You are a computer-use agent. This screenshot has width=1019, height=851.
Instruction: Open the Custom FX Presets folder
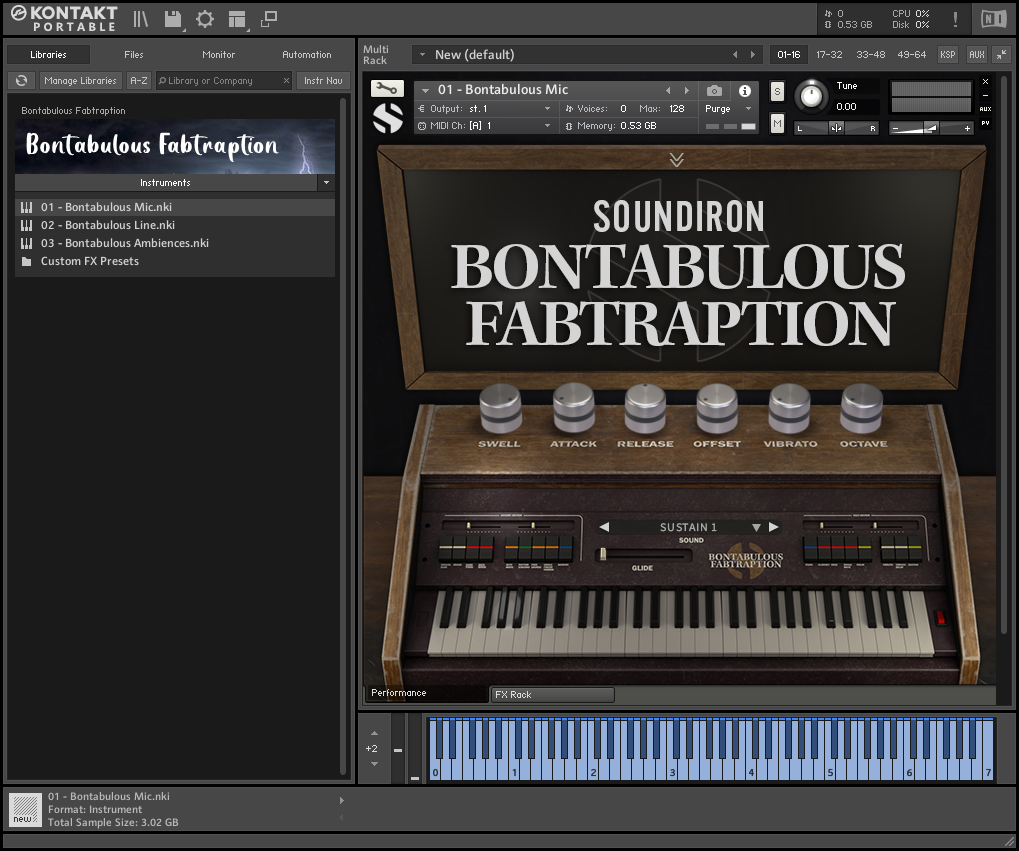pos(175,261)
